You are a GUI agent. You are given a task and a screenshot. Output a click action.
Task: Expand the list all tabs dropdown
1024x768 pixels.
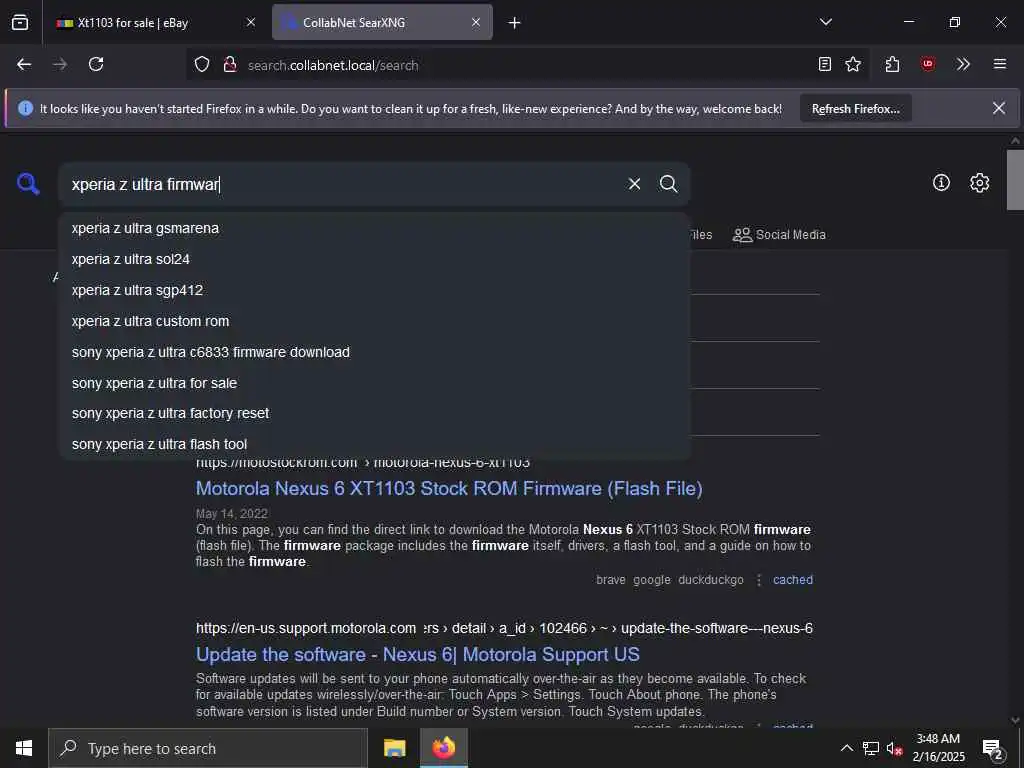(x=826, y=22)
